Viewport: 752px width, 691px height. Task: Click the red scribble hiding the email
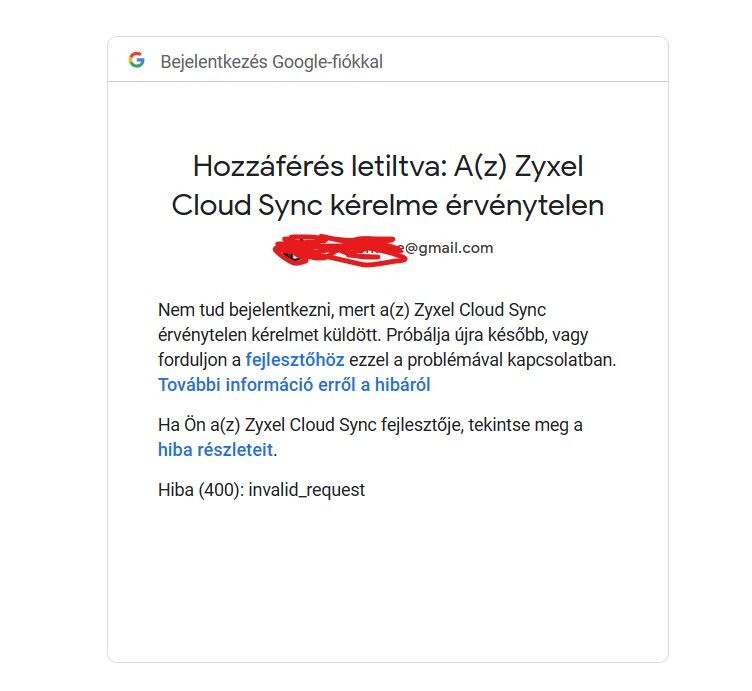coord(340,249)
